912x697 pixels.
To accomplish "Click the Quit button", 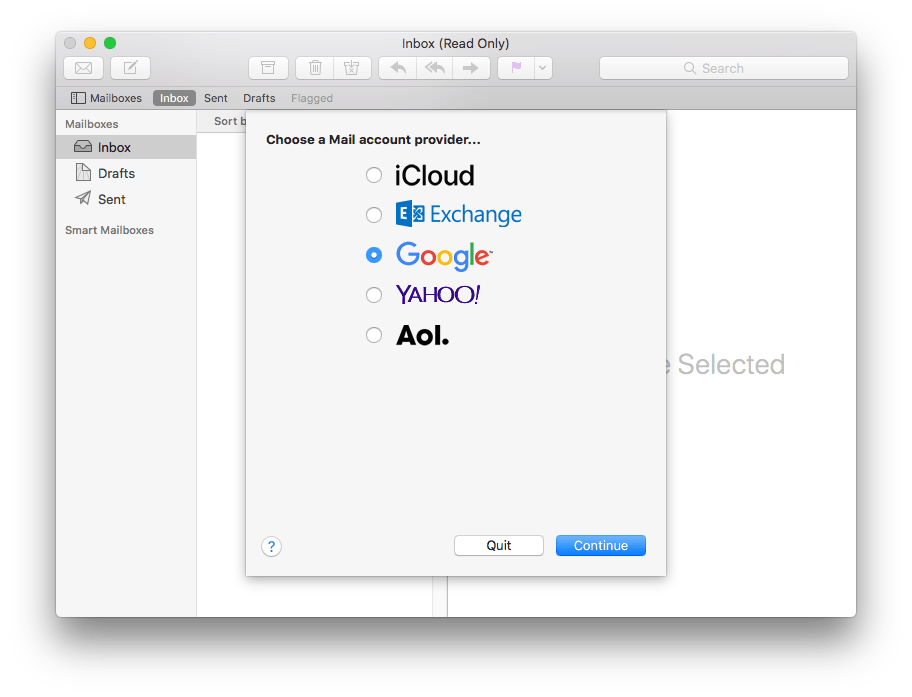I will coord(498,545).
